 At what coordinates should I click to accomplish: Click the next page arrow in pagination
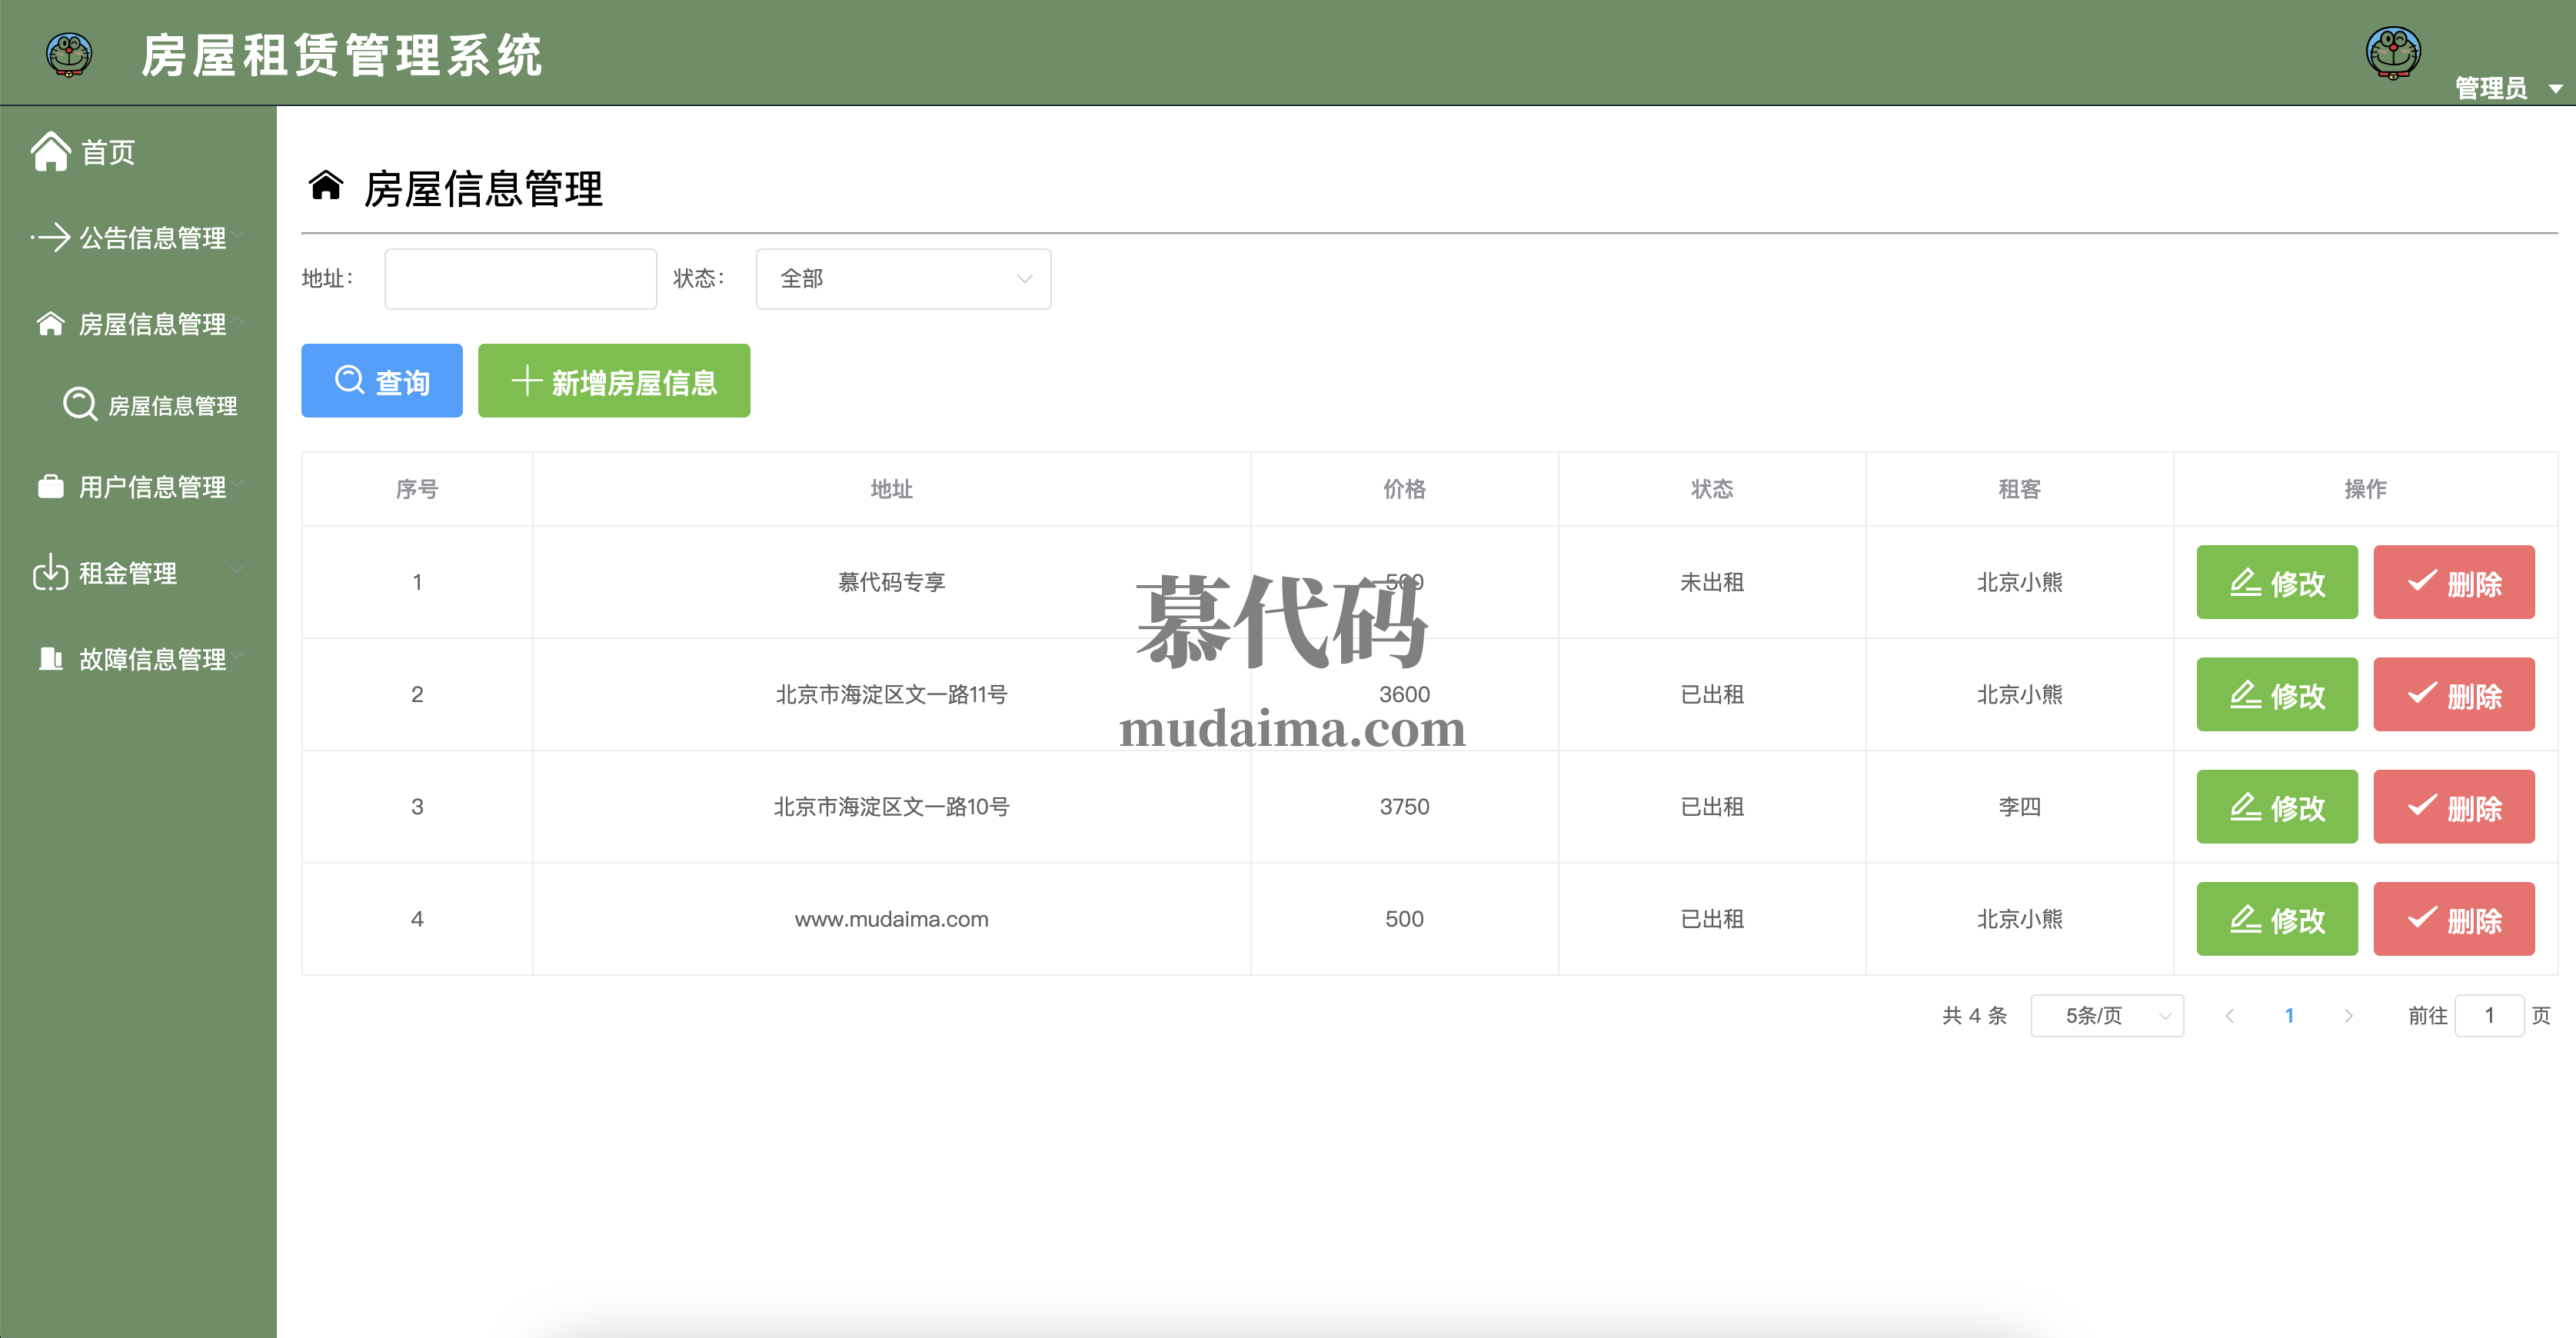tap(2348, 1016)
